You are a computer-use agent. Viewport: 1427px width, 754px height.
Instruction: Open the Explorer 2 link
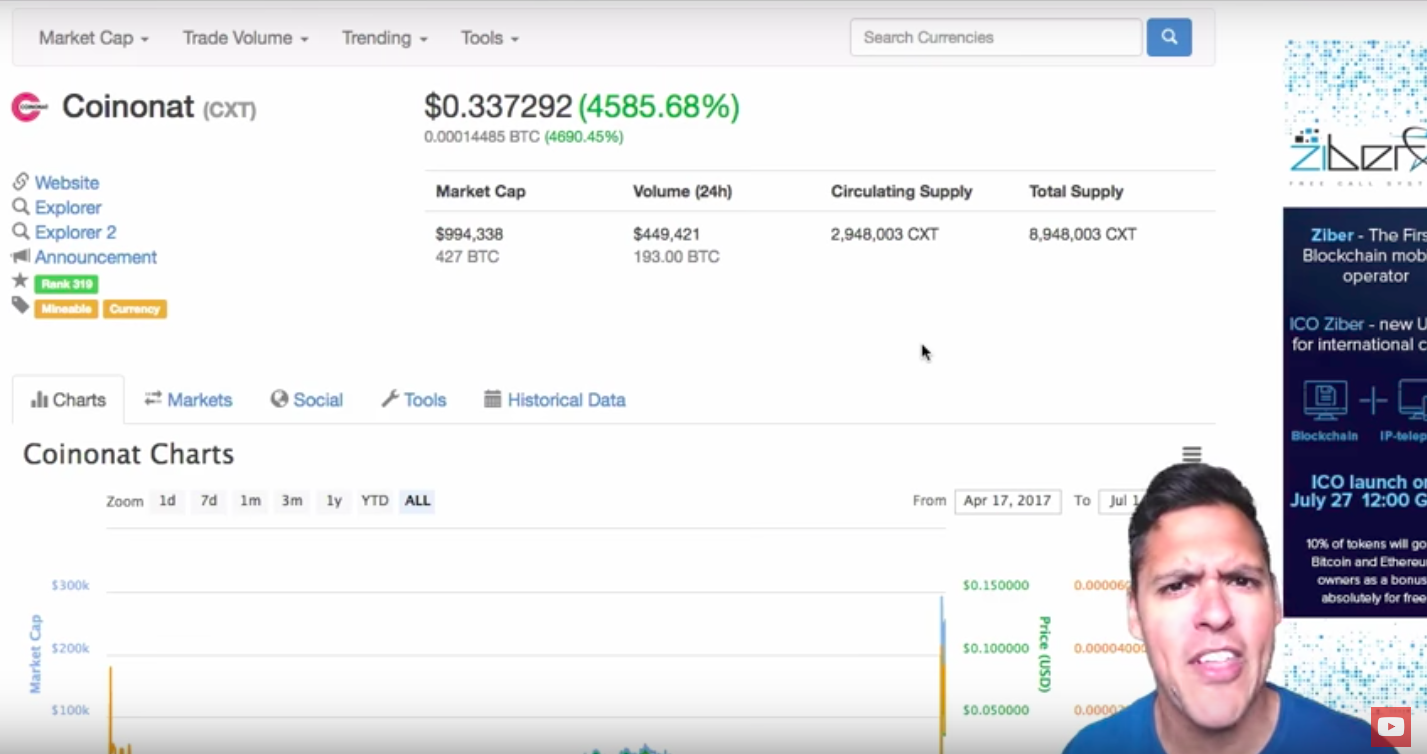(x=75, y=232)
